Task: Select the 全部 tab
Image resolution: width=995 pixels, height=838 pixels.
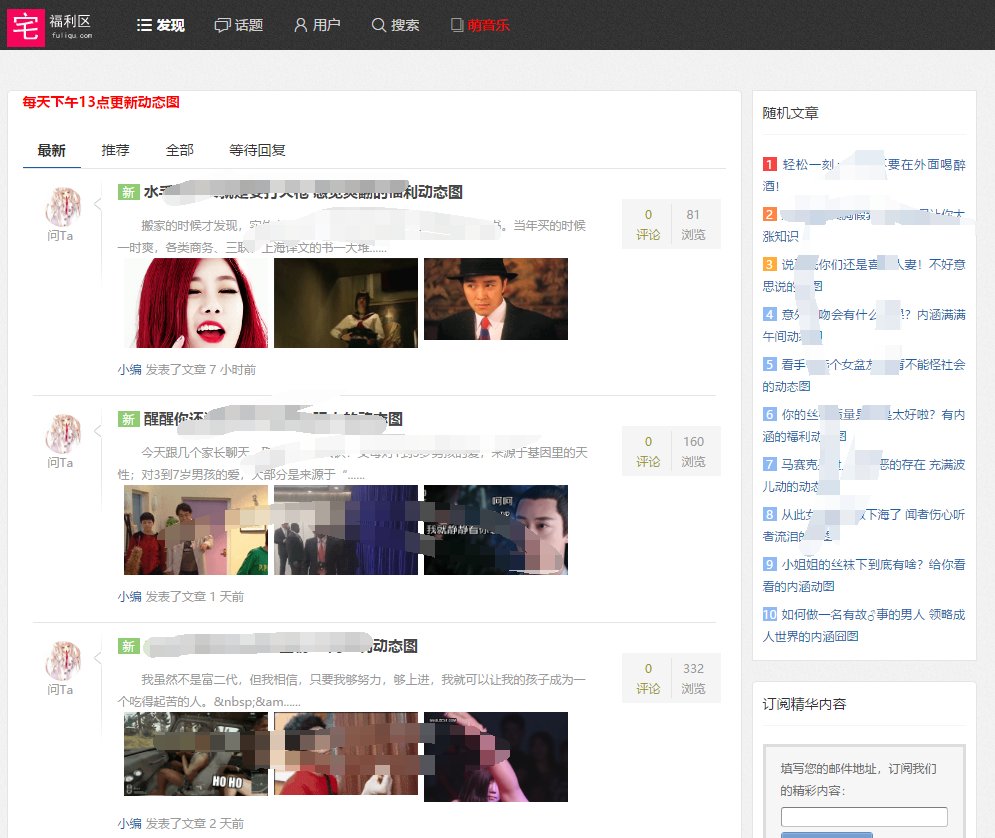Action: pos(180,151)
